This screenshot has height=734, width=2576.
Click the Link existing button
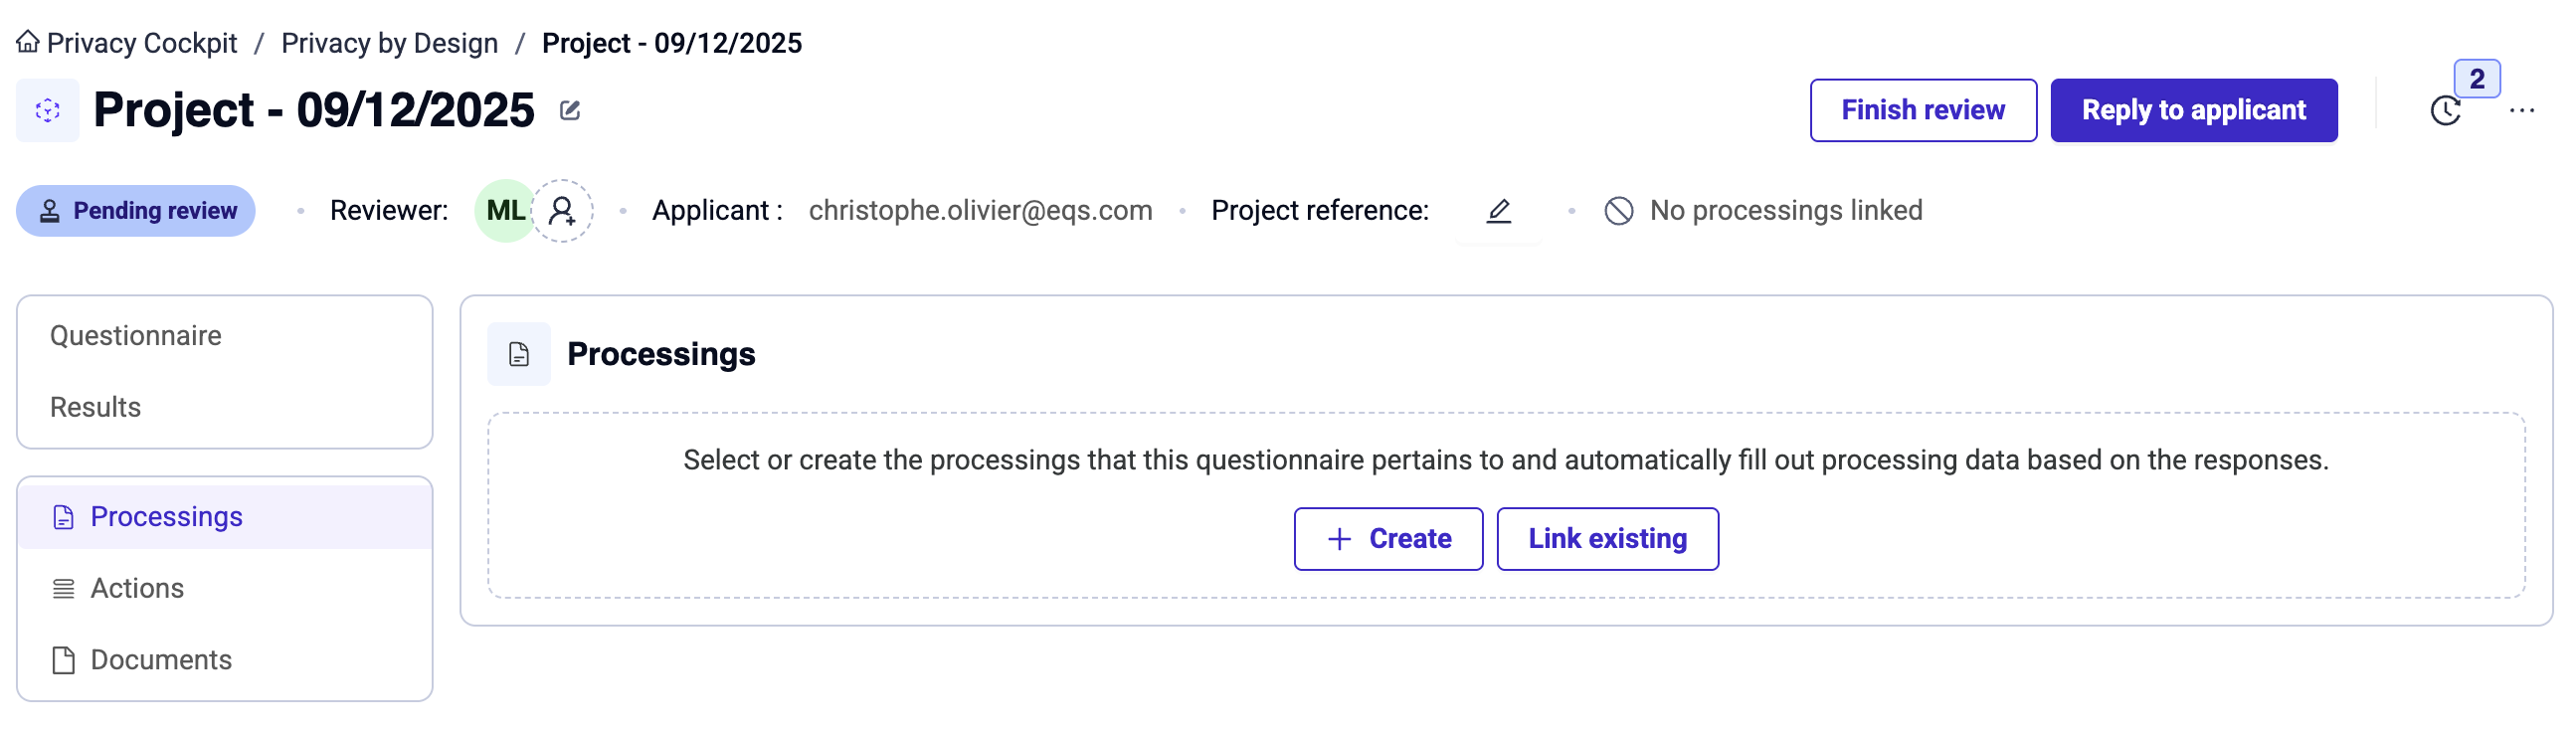click(1607, 539)
